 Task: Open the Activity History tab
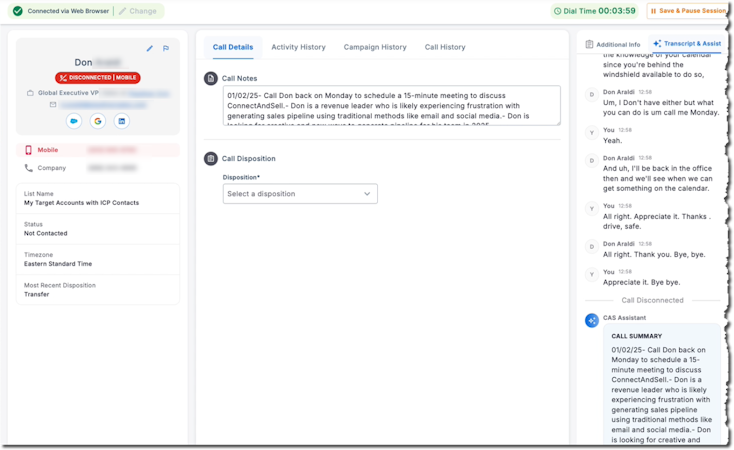click(x=298, y=47)
